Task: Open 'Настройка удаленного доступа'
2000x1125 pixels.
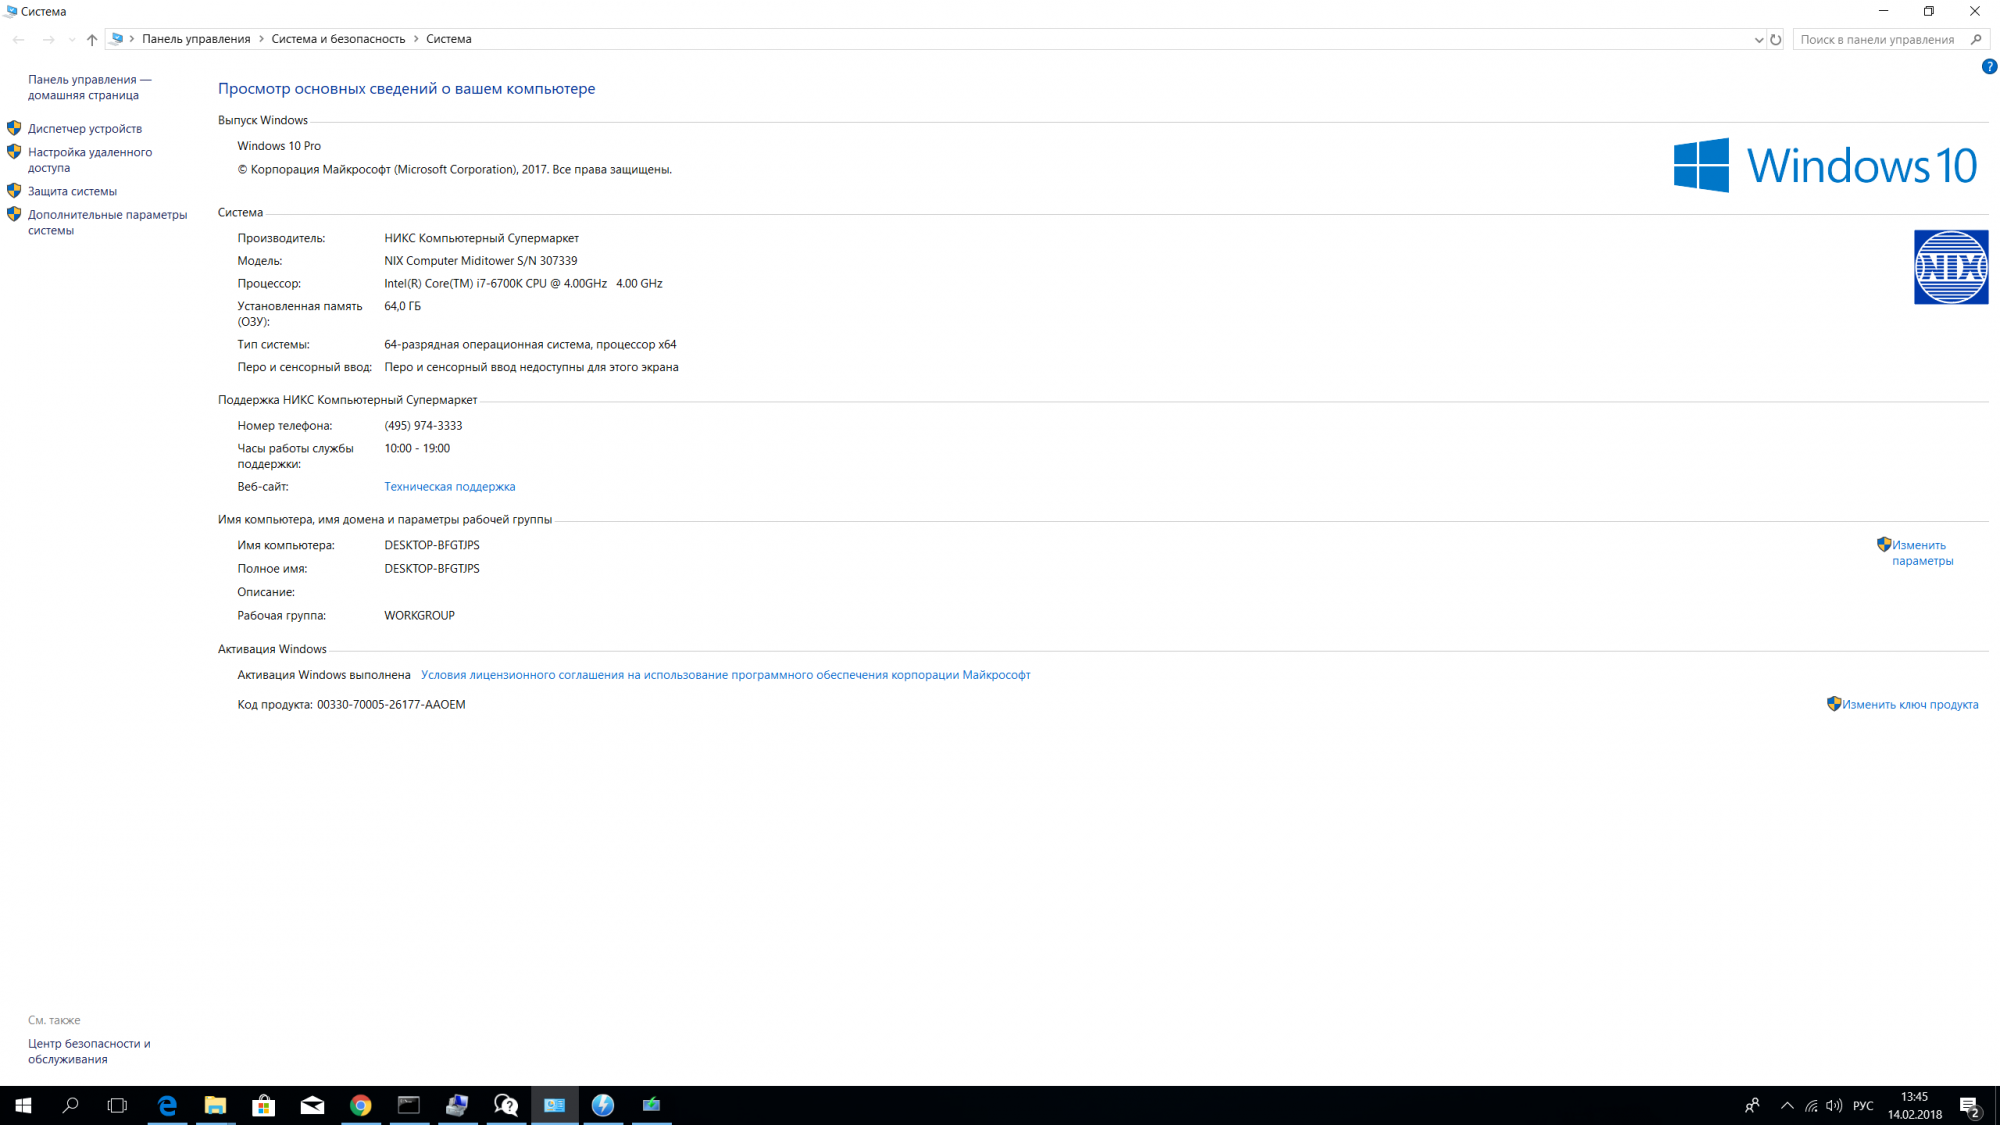Action: click(x=90, y=160)
